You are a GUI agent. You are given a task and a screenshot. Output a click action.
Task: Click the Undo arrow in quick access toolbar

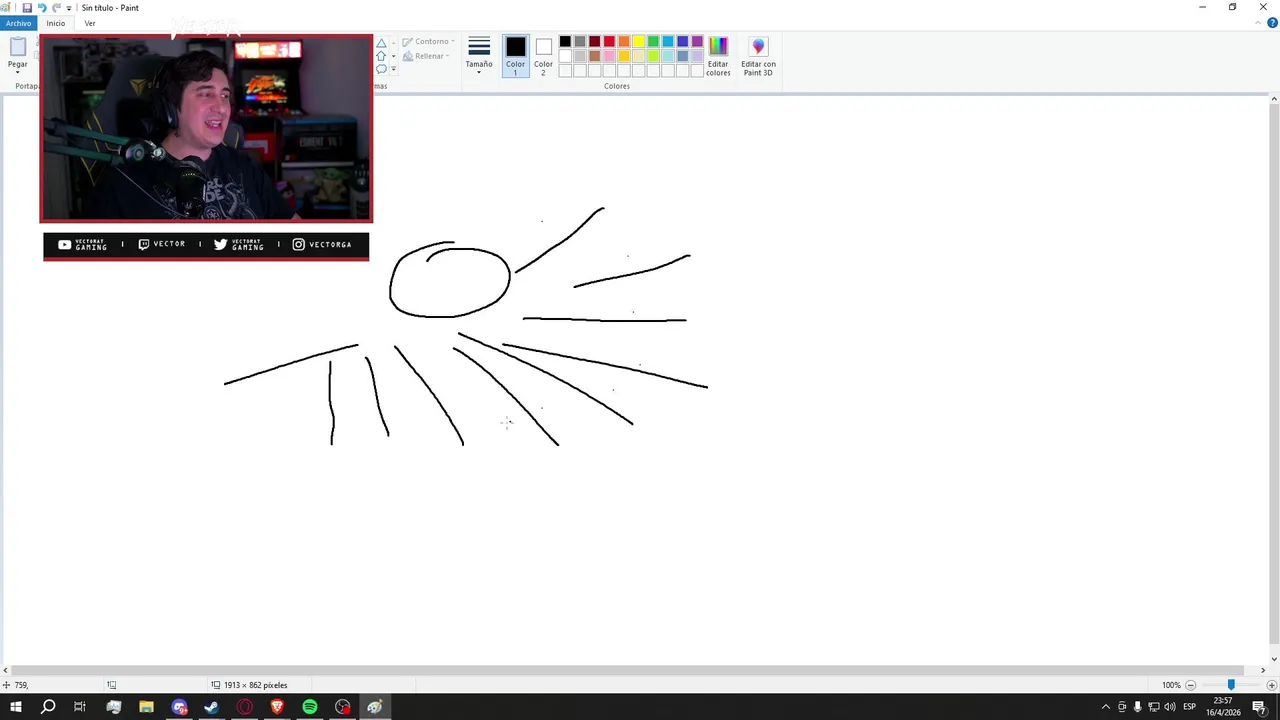pyautogui.click(x=42, y=7)
